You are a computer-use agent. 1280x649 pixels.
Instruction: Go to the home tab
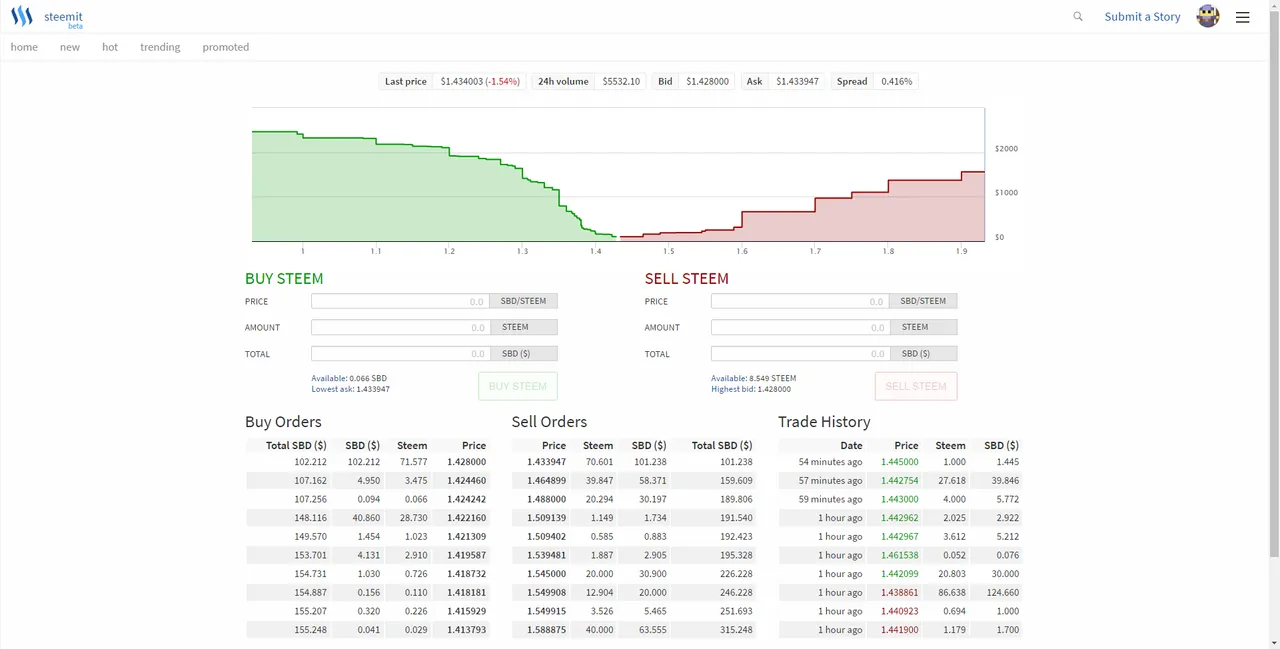[x=24, y=47]
